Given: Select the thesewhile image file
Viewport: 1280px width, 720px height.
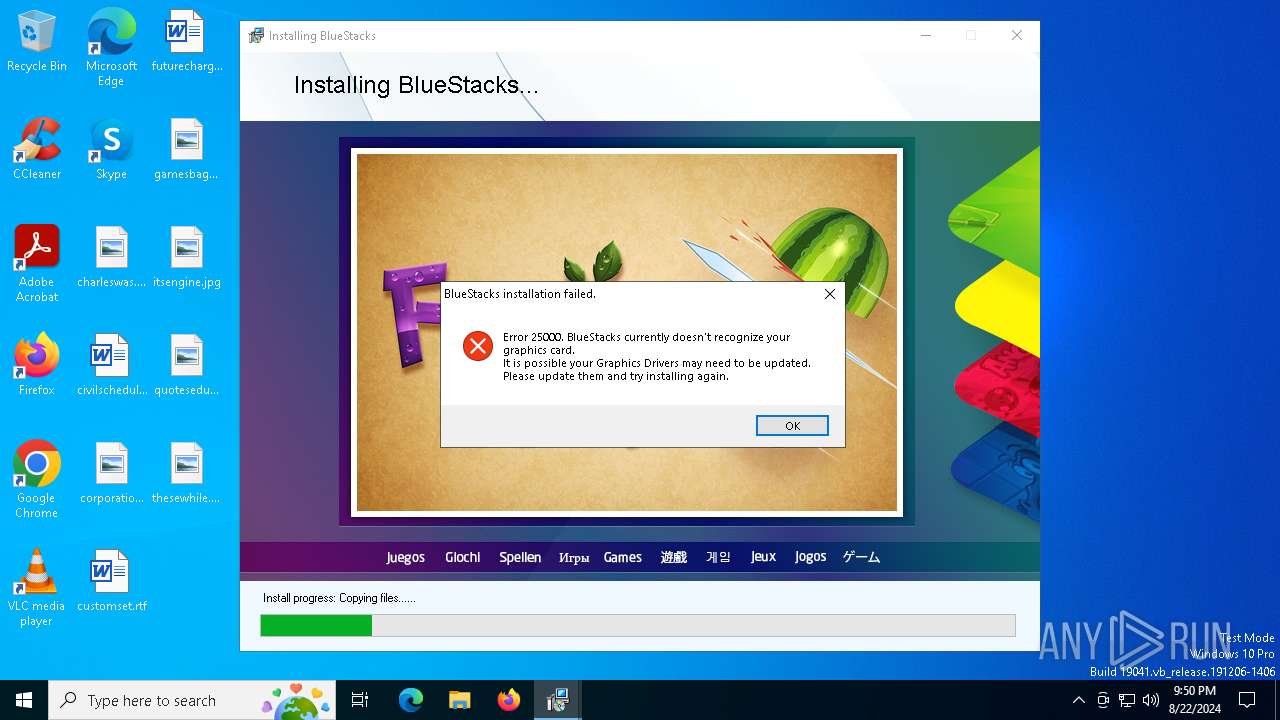Looking at the screenshot, I should (187, 474).
